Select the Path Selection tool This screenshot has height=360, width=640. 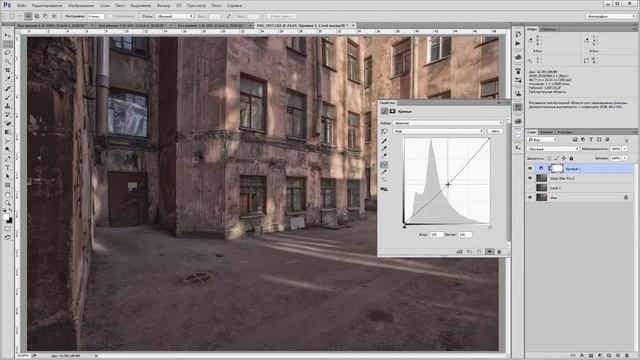click(x=8, y=176)
